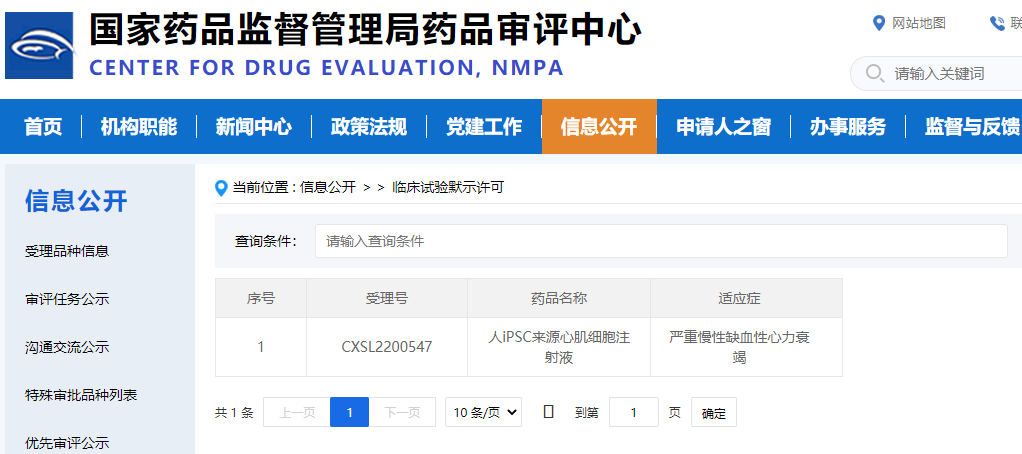Click the small square icon beside 到第

click(549, 411)
